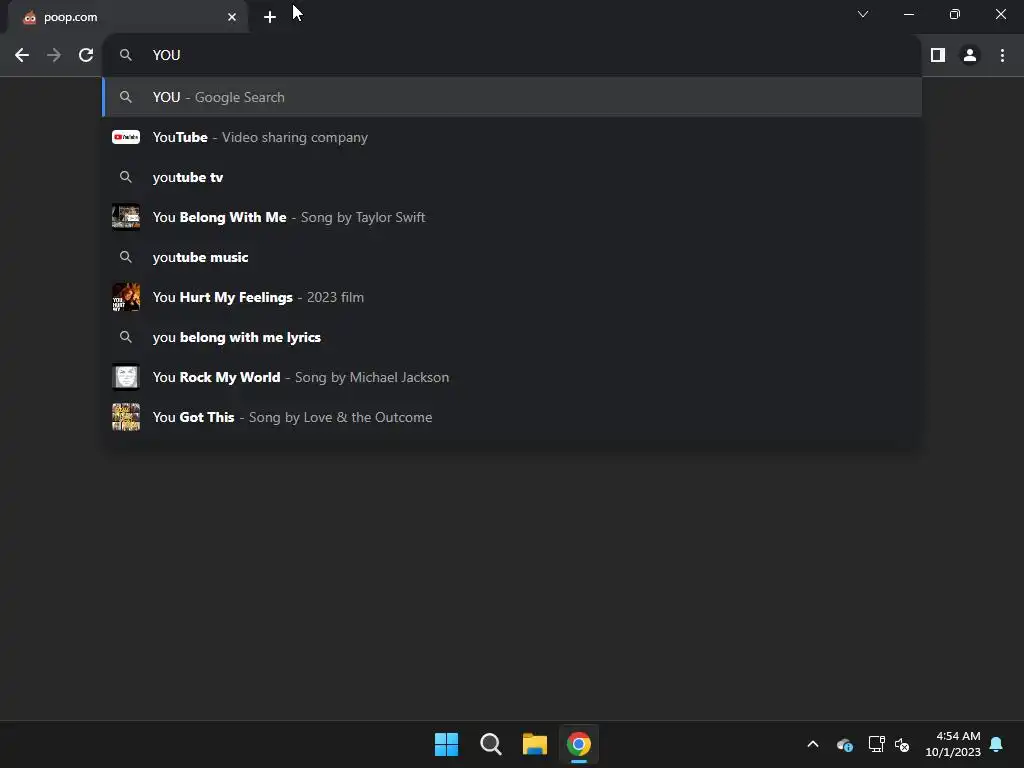1024x768 pixels.
Task: Choose the YouTube video sharing company suggestion
Action: coord(512,137)
